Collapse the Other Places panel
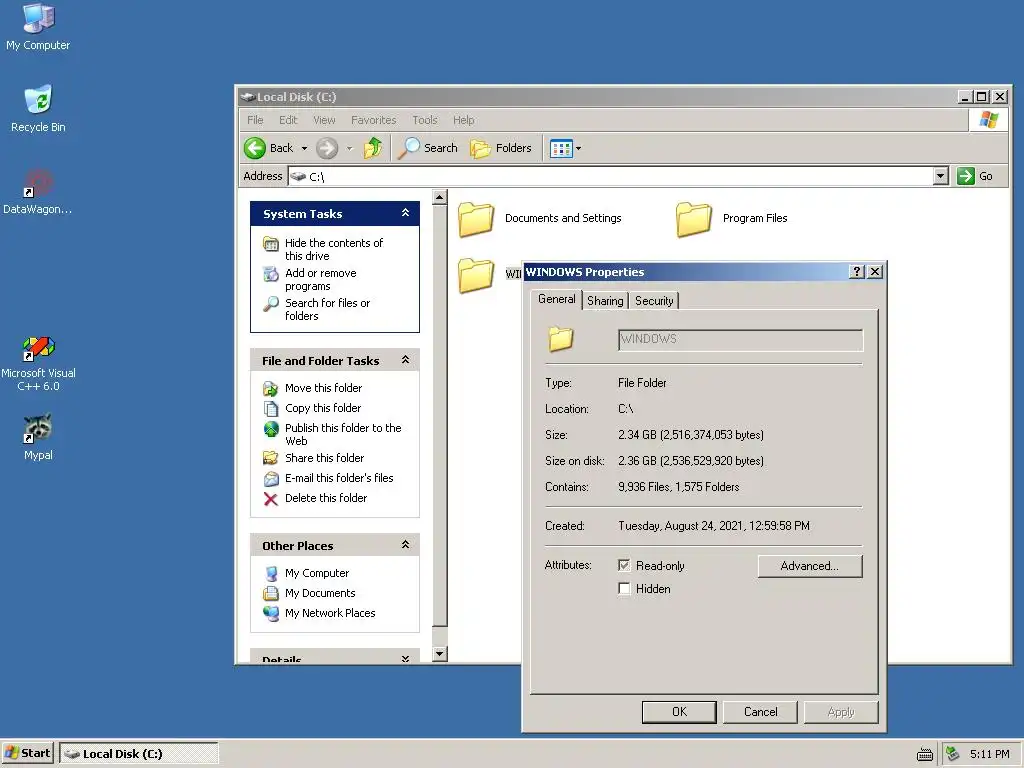This screenshot has height=768, width=1024. 406,545
